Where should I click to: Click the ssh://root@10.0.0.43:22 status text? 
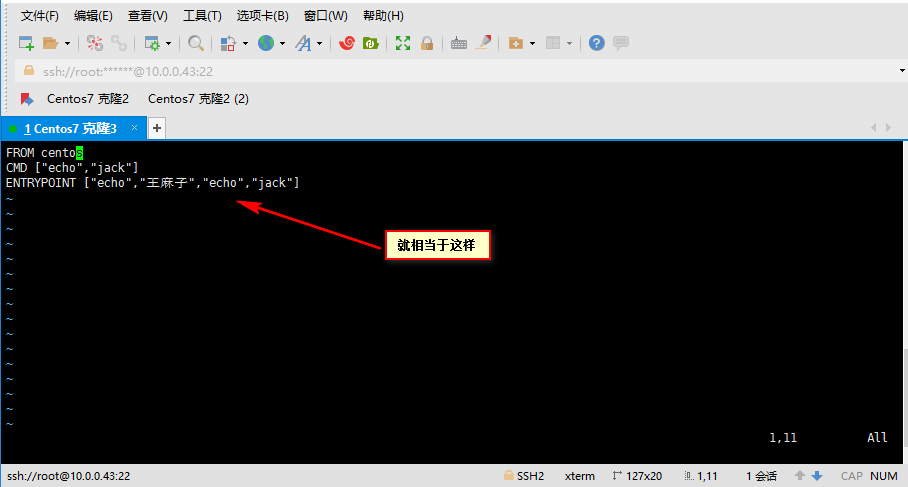coord(68,476)
